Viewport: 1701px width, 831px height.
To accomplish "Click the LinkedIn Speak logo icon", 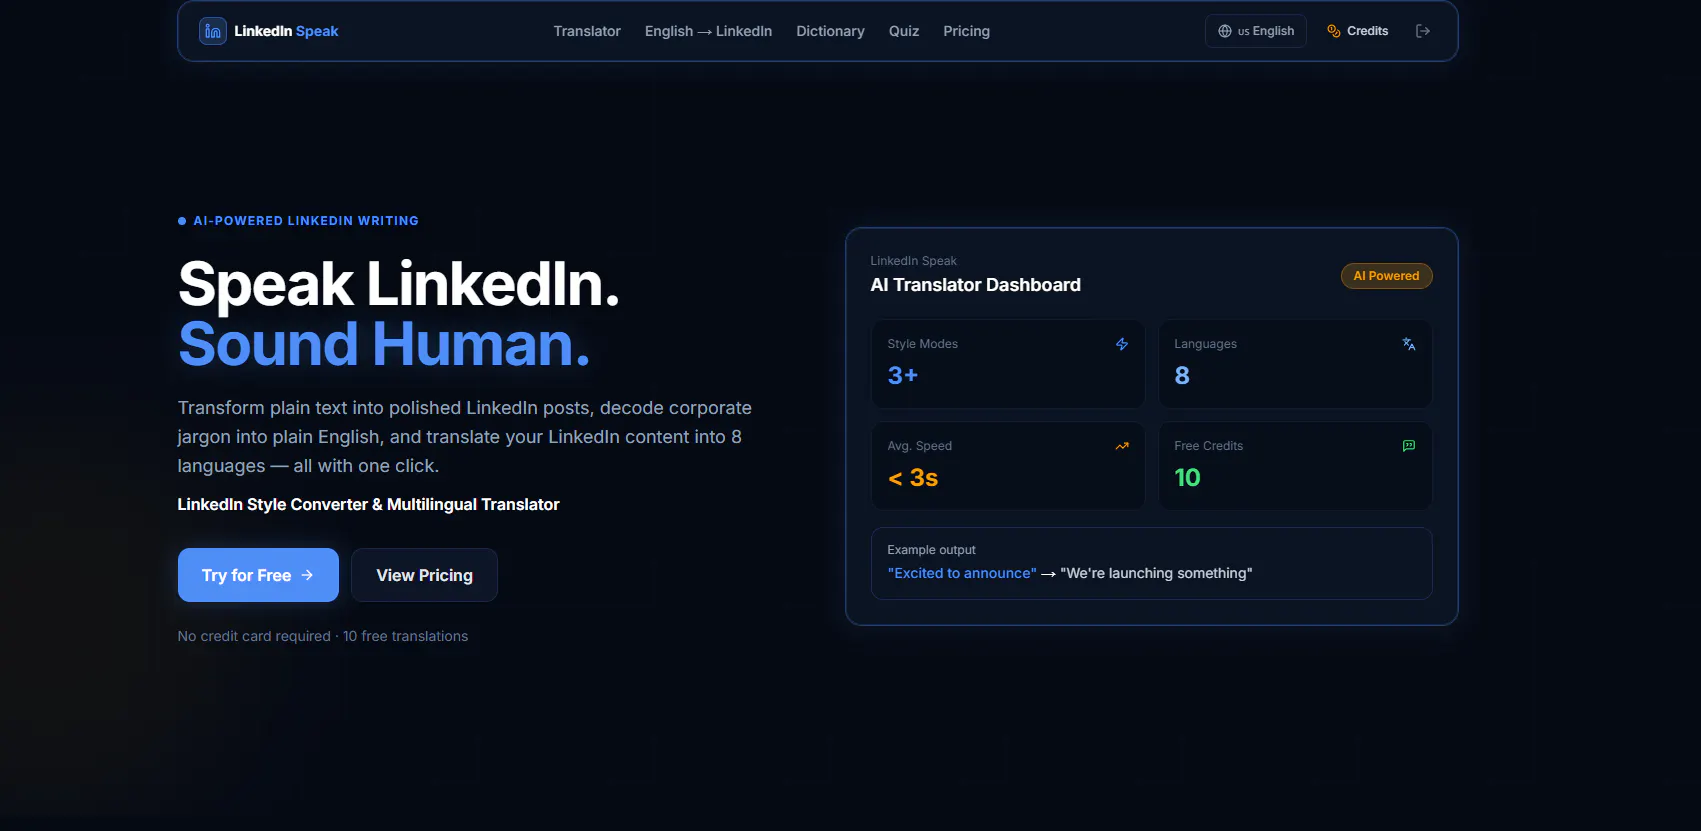I will [212, 31].
